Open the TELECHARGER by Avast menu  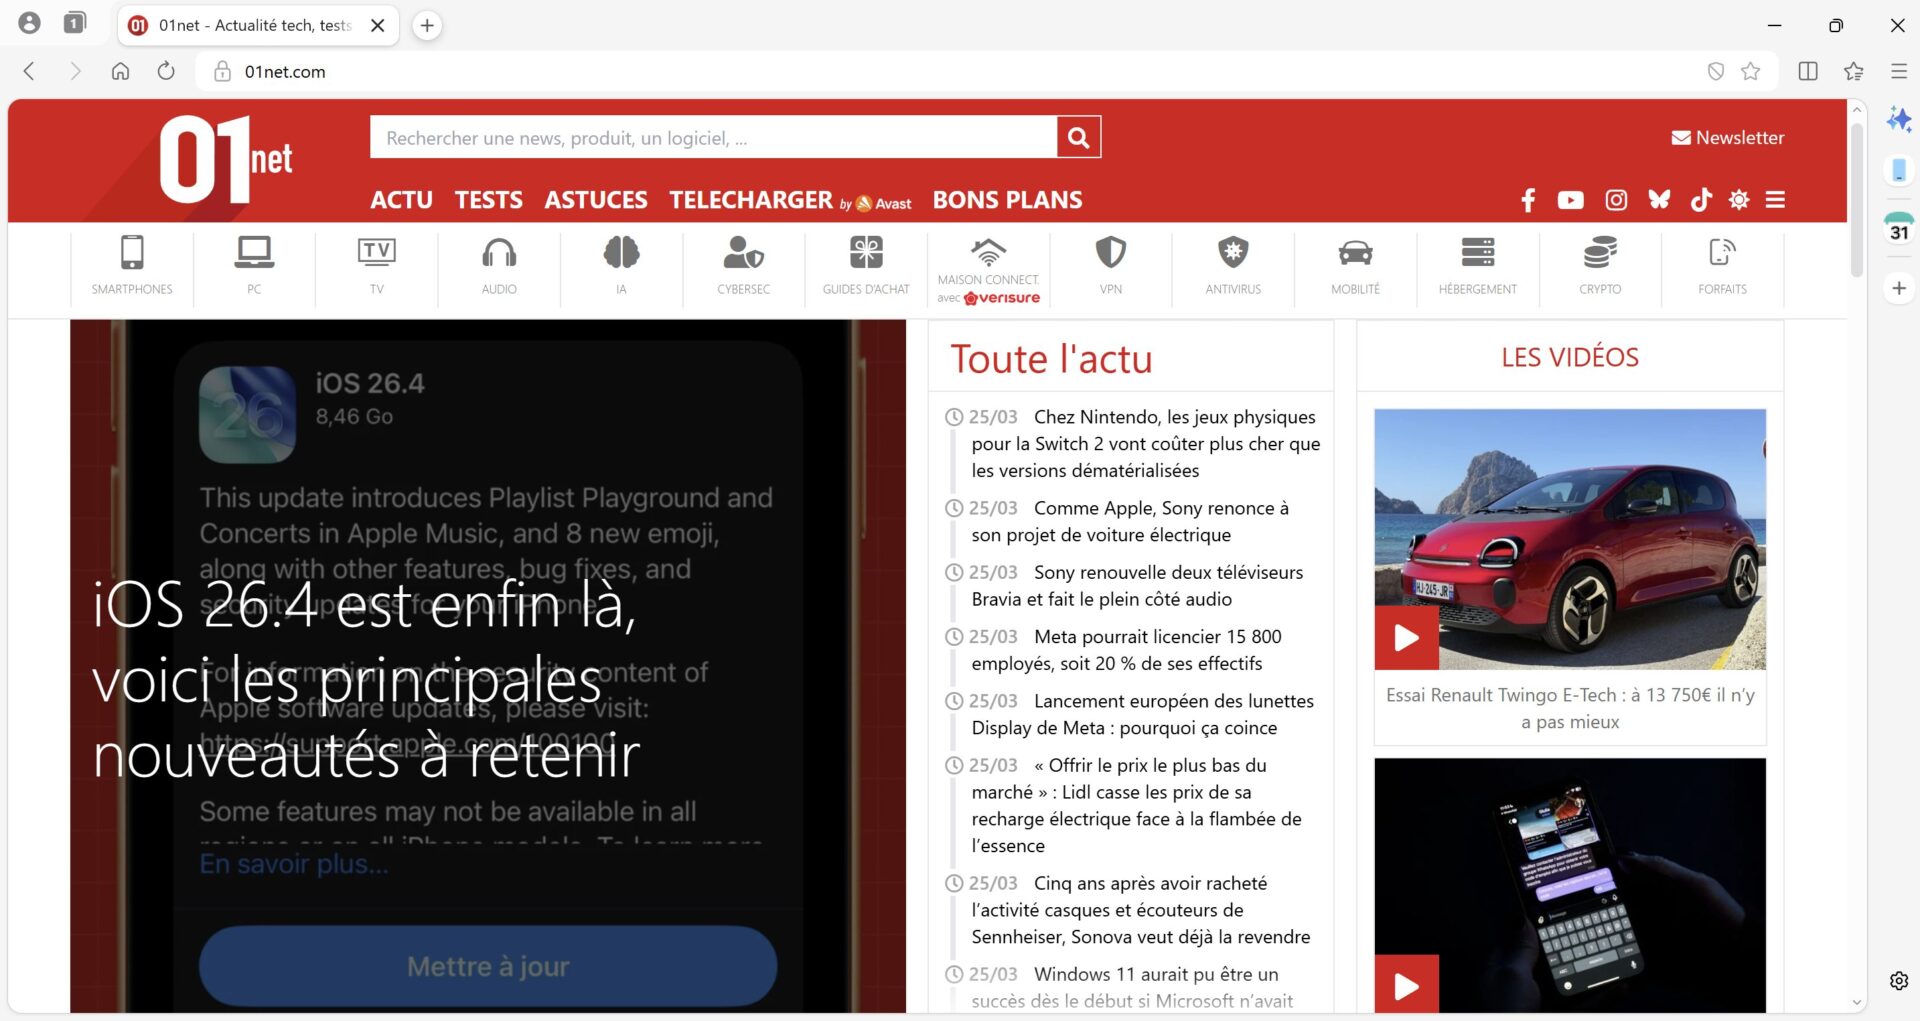coord(790,200)
